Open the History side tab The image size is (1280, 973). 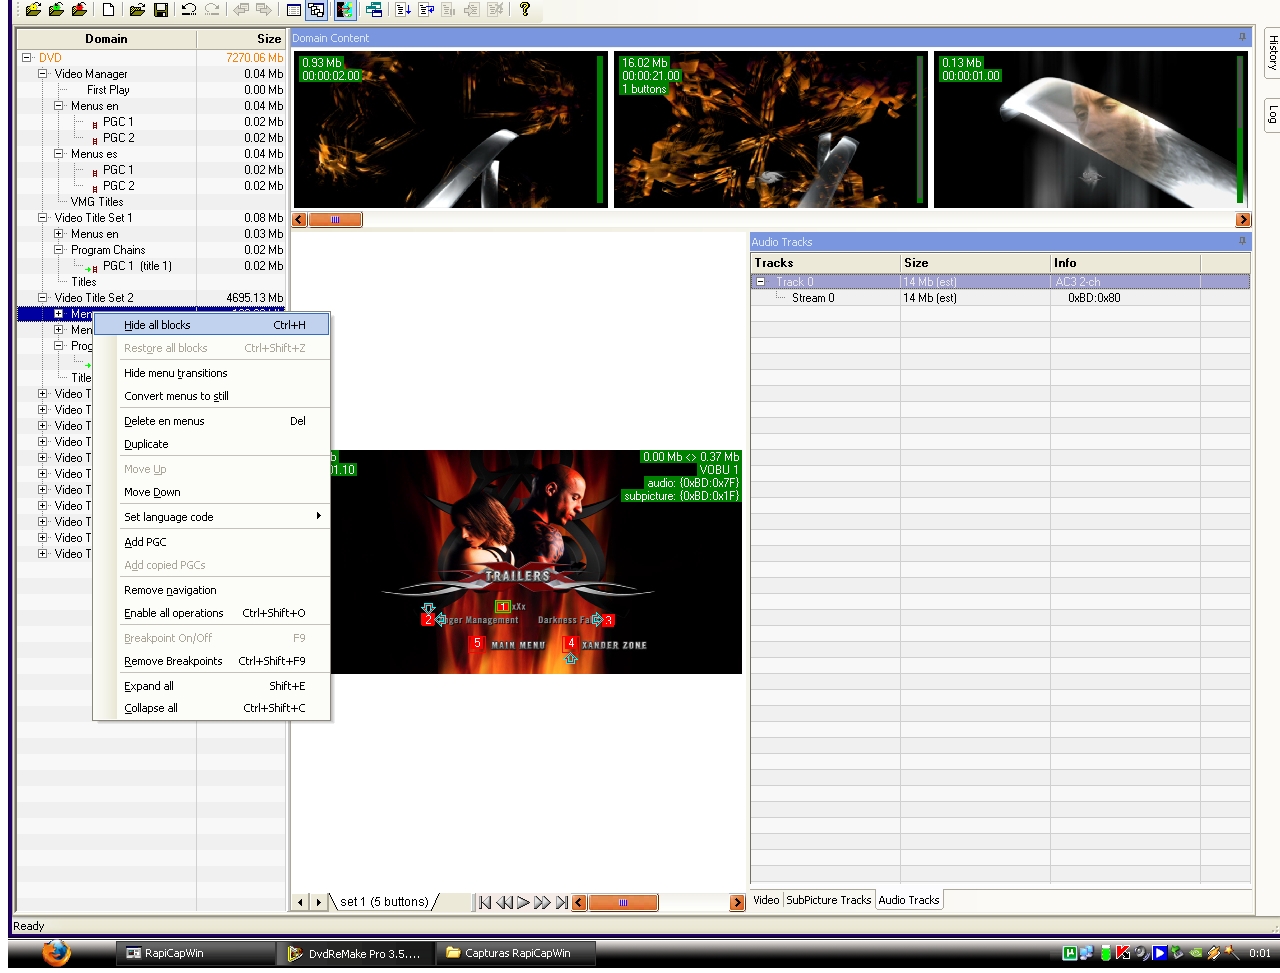[x=1272, y=51]
